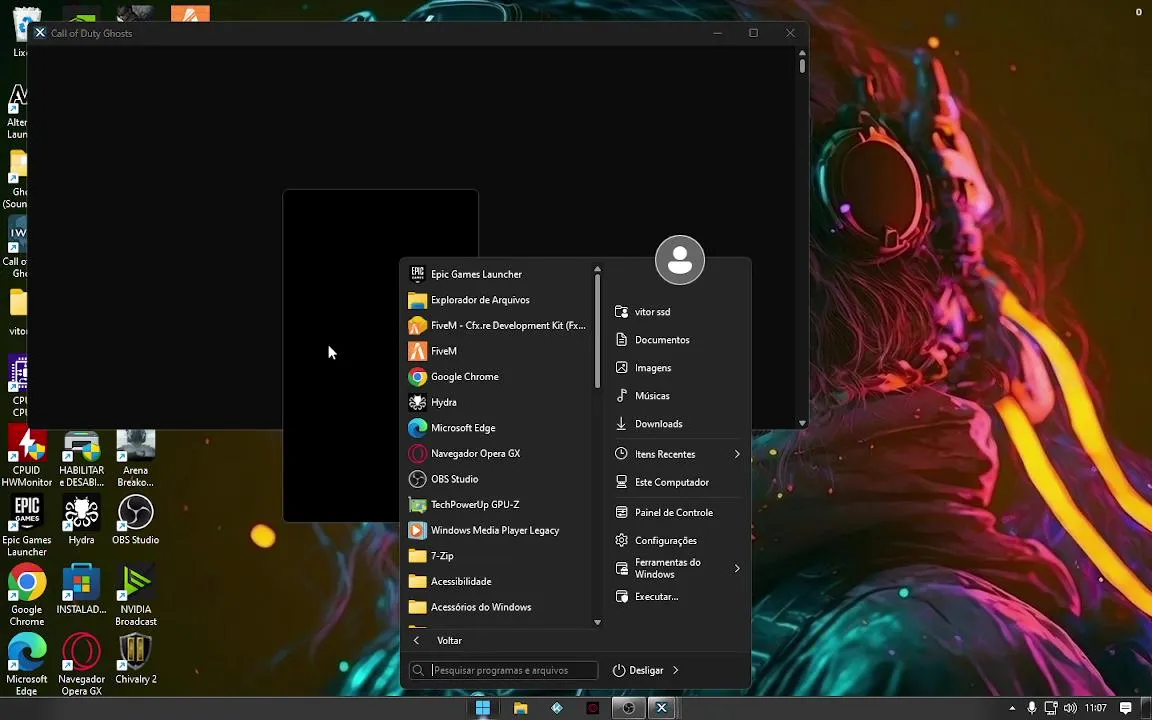Select Arena Breako... desktop shortcut
The height and width of the screenshot is (720, 1152).
point(135,458)
